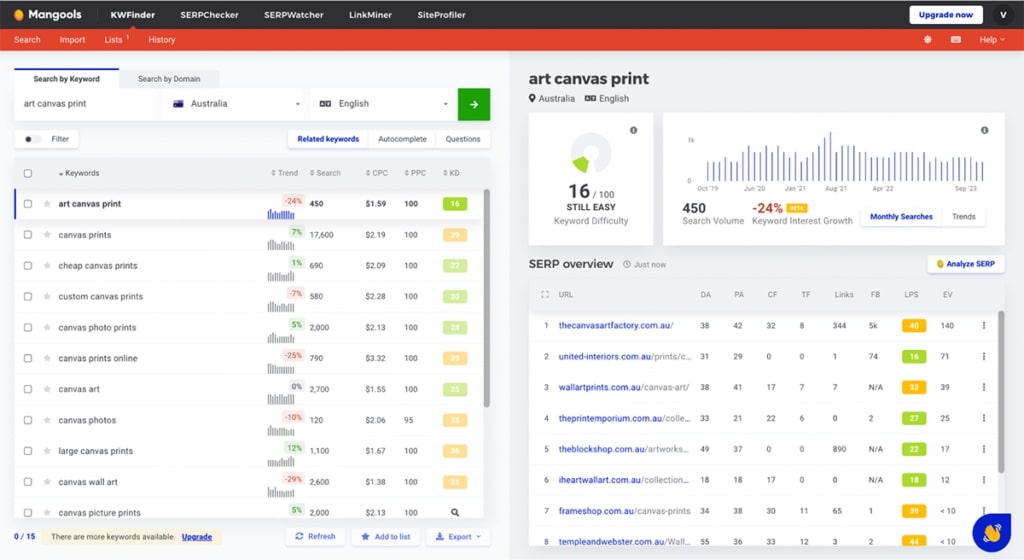Open options menu for theprintemporium.com.au row
This screenshot has width=1024, height=560.
pos(984,418)
